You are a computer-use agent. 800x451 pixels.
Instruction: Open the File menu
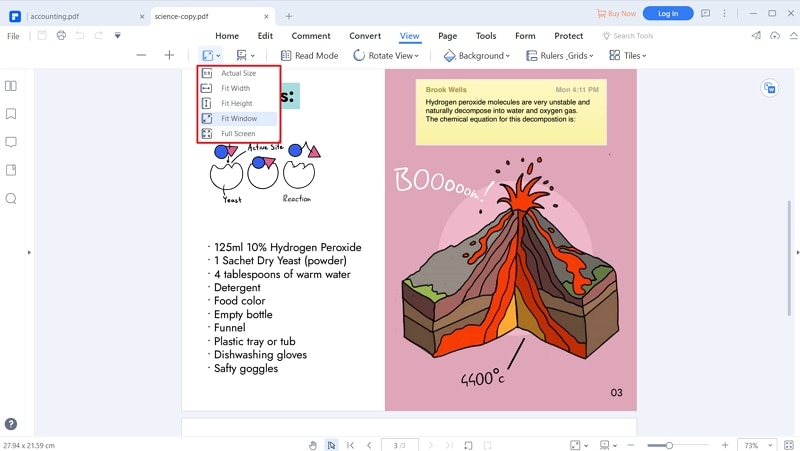[13, 36]
